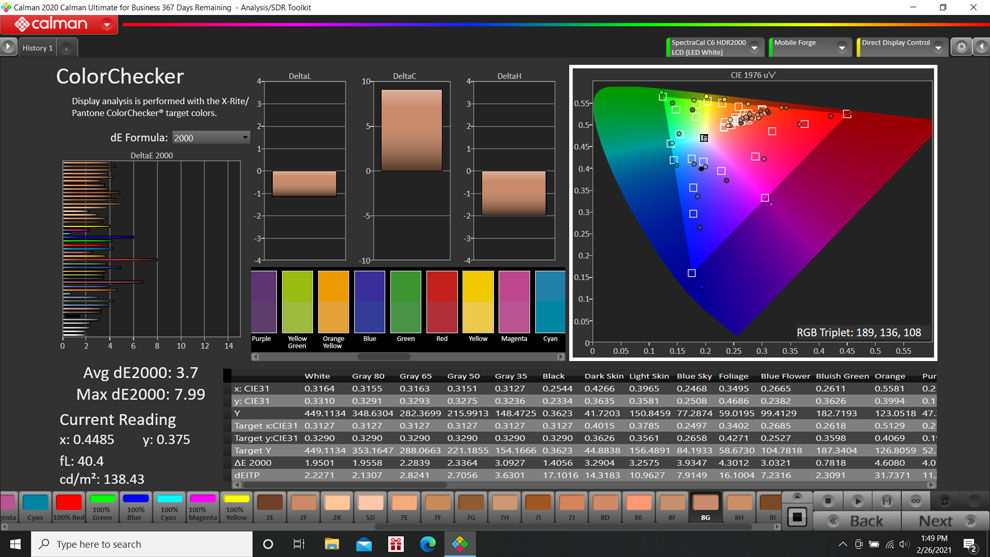This screenshot has height=557, width=990.
Task: Open the Windows Start menu
Action: click(x=15, y=544)
